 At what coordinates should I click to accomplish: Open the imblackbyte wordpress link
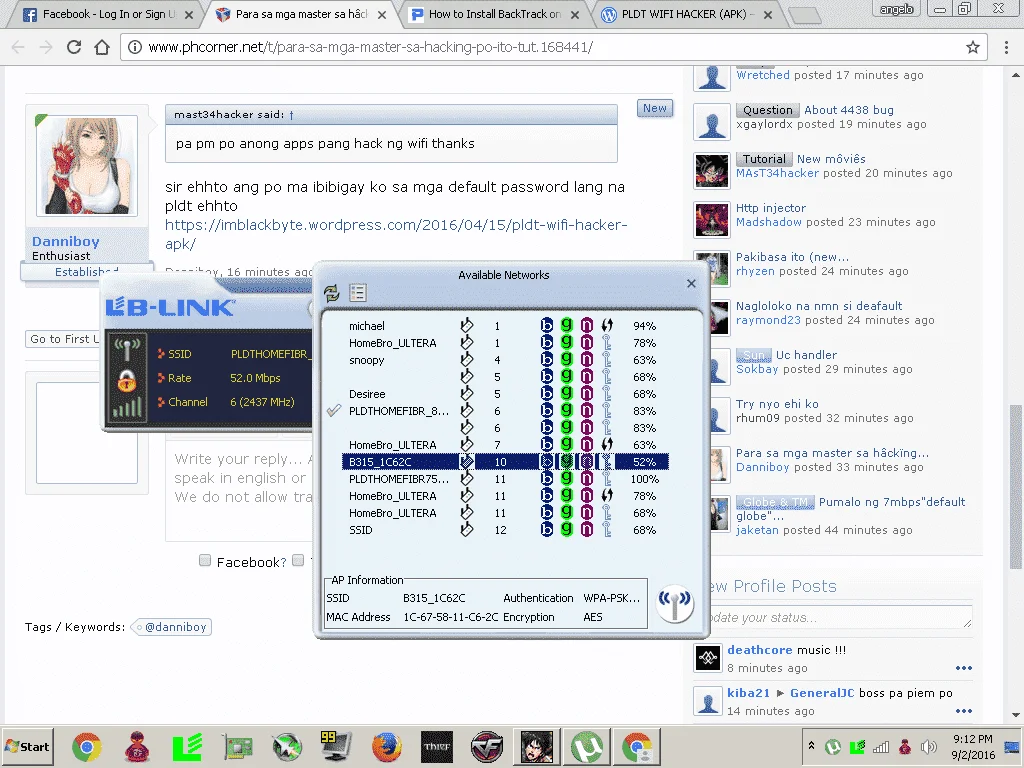coord(396,234)
